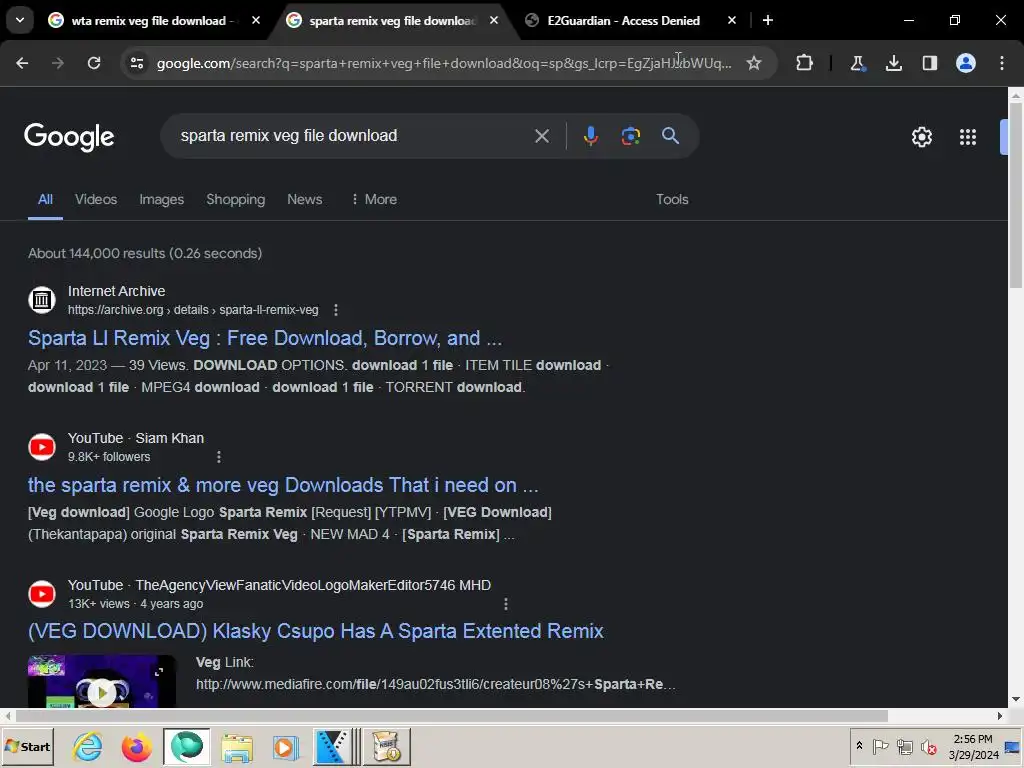Open the taskbar clock showing 2:56 PM

click(x=973, y=746)
